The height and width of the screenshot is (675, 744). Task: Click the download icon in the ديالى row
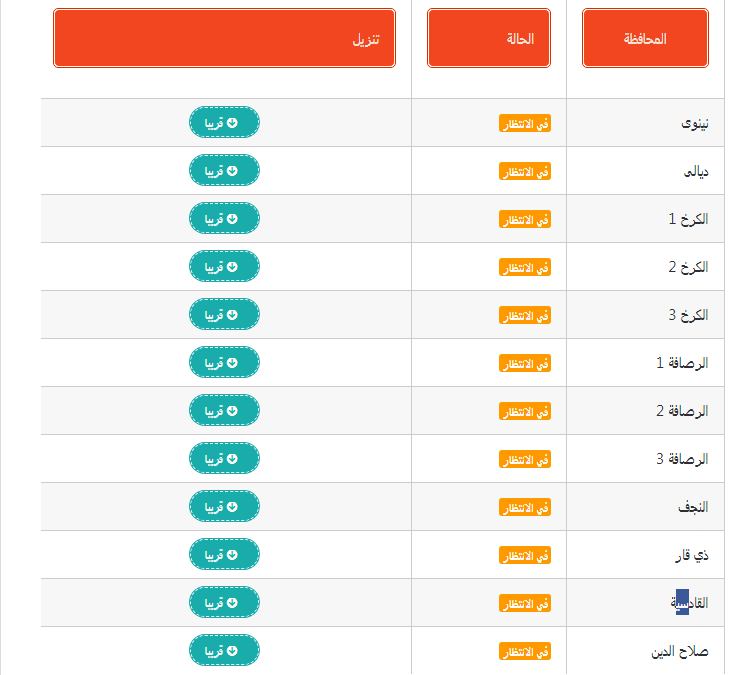[232, 171]
